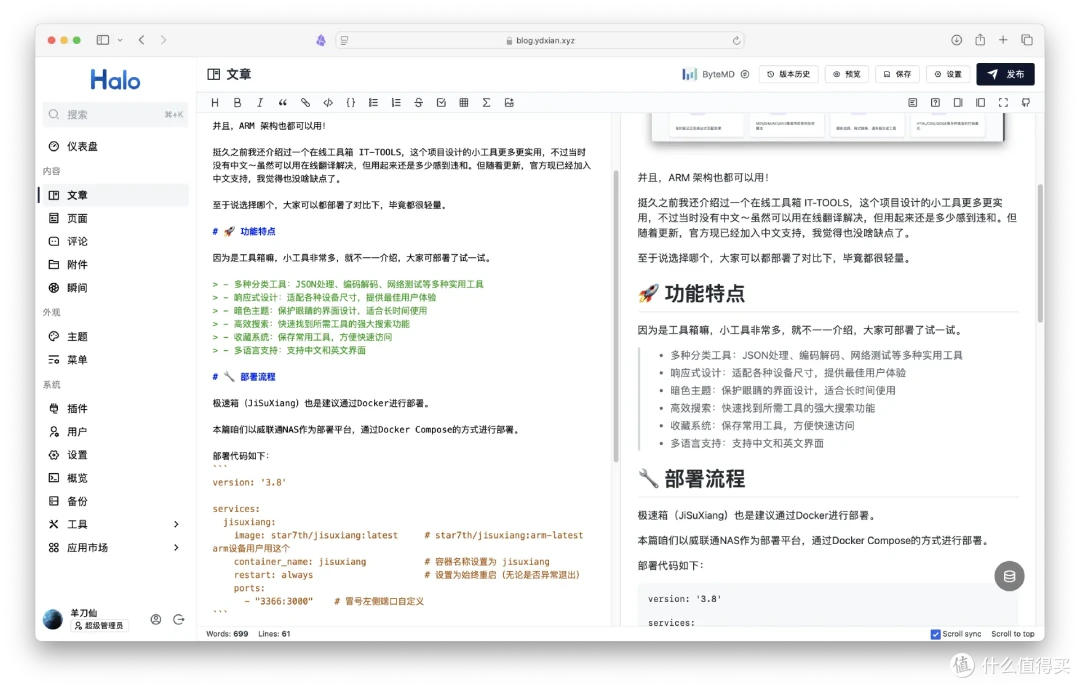Insert inline code with code icon
Screen dimensions: 1080x688
coord(328,103)
